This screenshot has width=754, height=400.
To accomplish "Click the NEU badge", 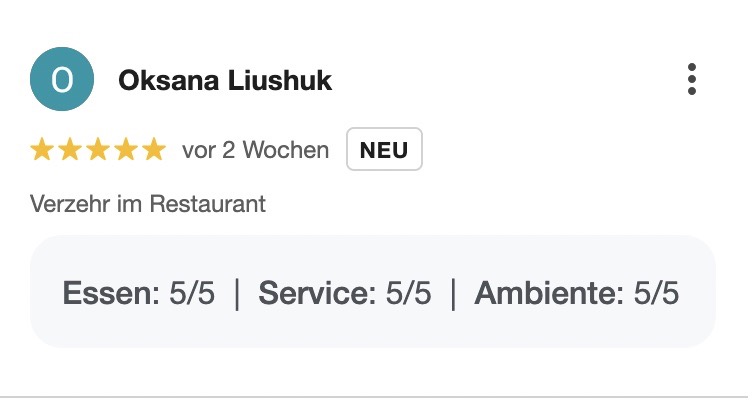I will (x=384, y=149).
